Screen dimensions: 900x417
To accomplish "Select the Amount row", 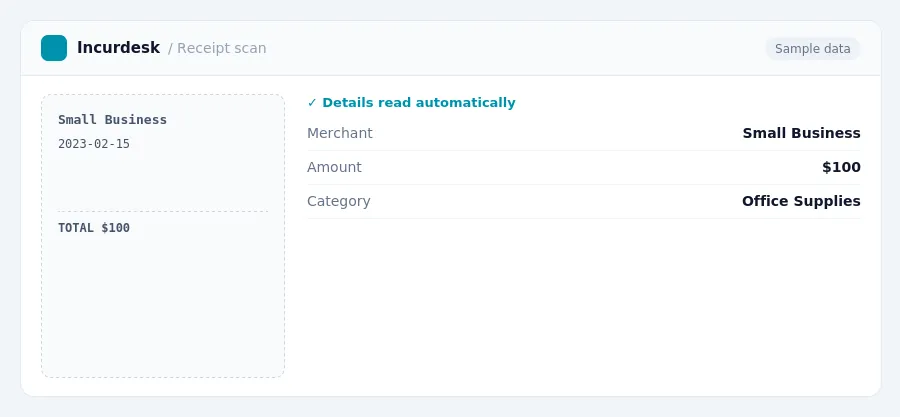I will (x=584, y=167).
